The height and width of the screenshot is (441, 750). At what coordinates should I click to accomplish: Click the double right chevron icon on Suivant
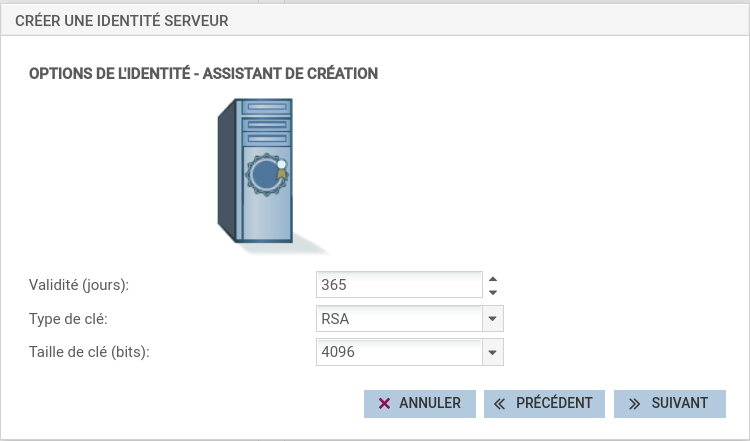coord(634,404)
